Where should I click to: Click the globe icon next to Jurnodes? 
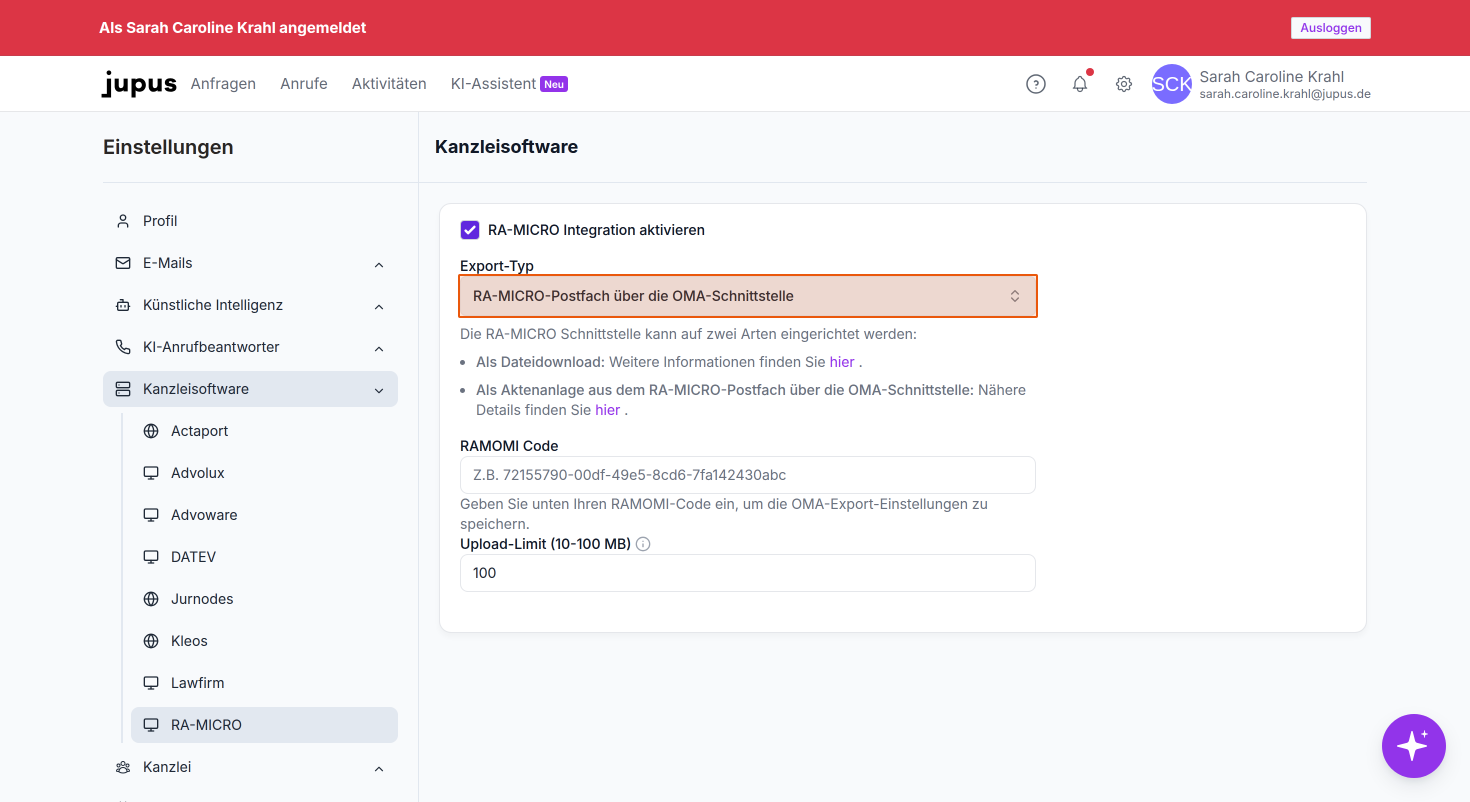151,599
